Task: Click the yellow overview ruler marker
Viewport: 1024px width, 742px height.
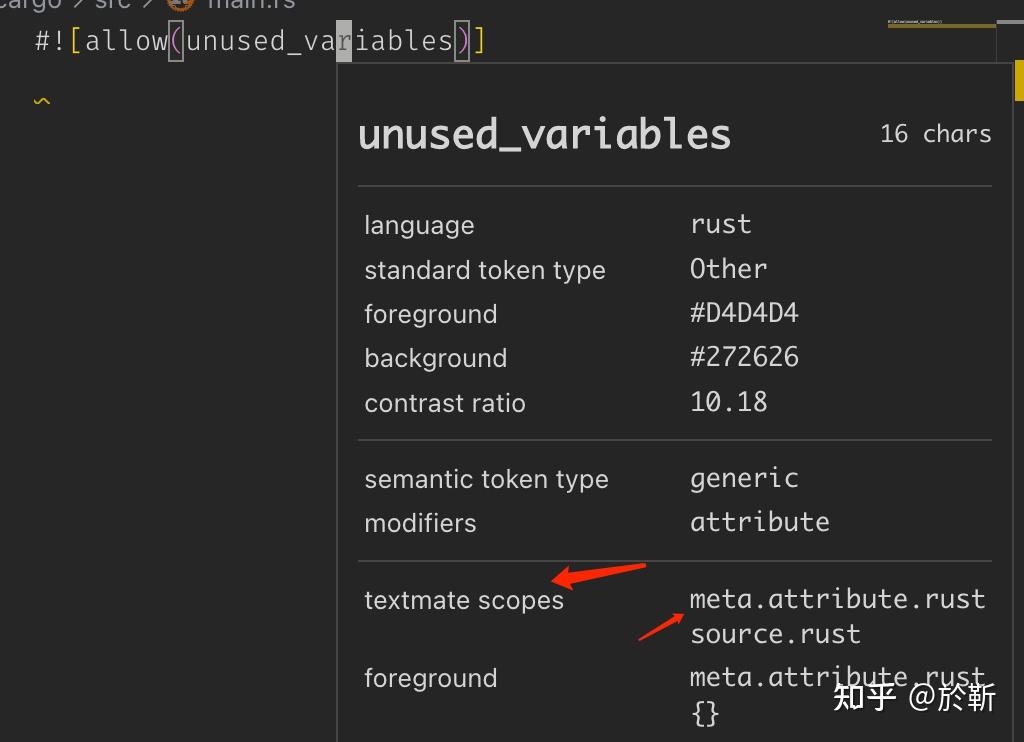Action: [1018, 80]
